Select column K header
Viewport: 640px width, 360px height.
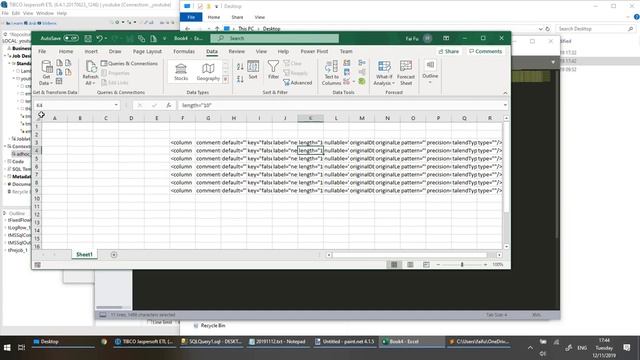[x=310, y=118]
